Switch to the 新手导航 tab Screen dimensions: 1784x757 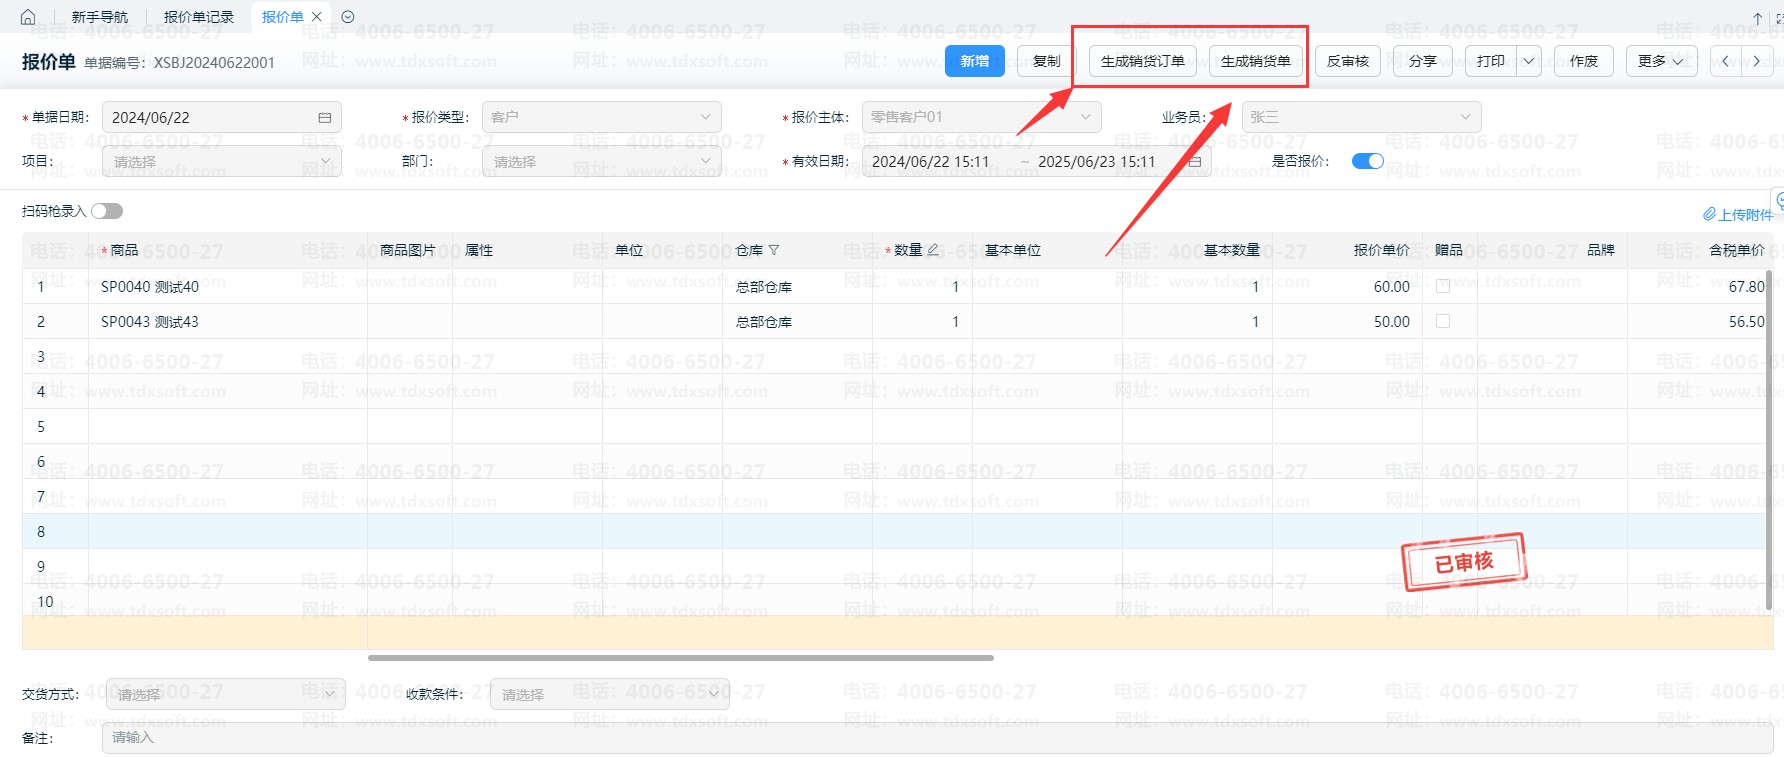pyautogui.click(x=100, y=17)
